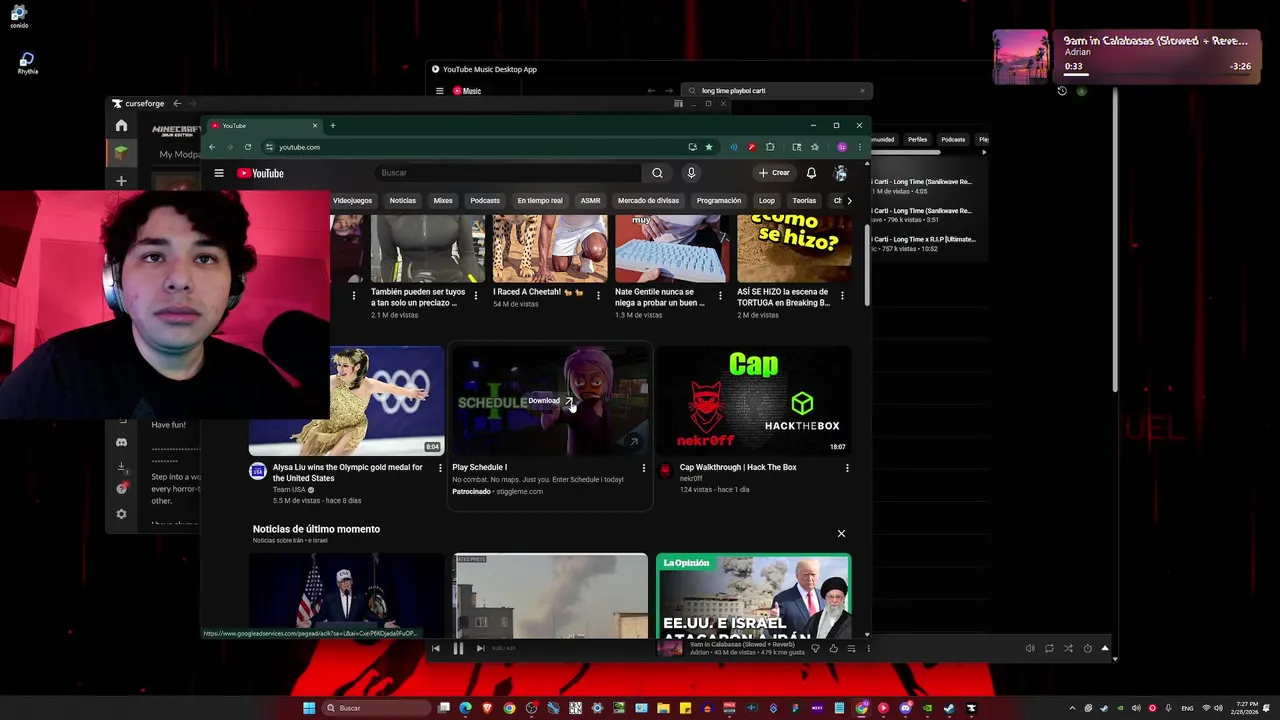Open CurseForge settings gear icon
This screenshot has width=1280, height=720.
pyautogui.click(x=121, y=514)
